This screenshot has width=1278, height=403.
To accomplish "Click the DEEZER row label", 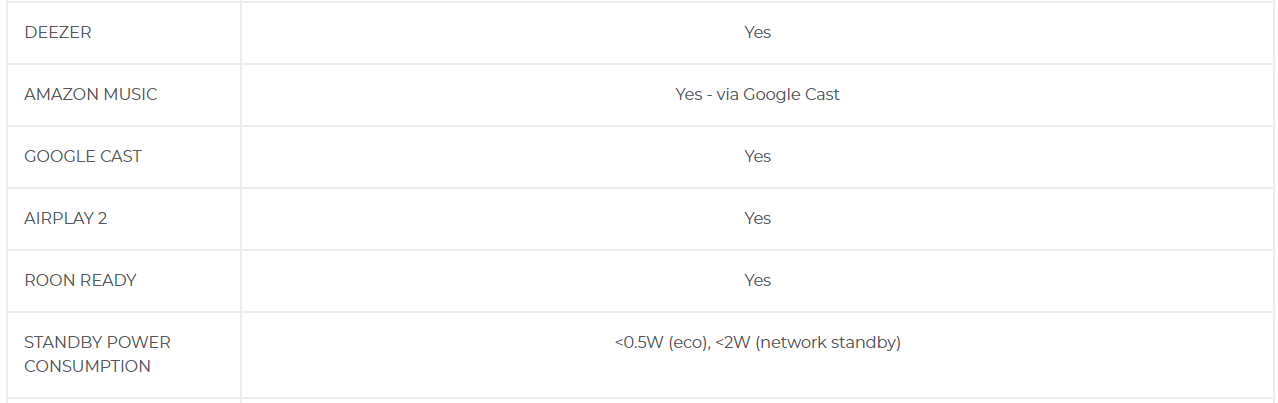I will (x=58, y=32).
